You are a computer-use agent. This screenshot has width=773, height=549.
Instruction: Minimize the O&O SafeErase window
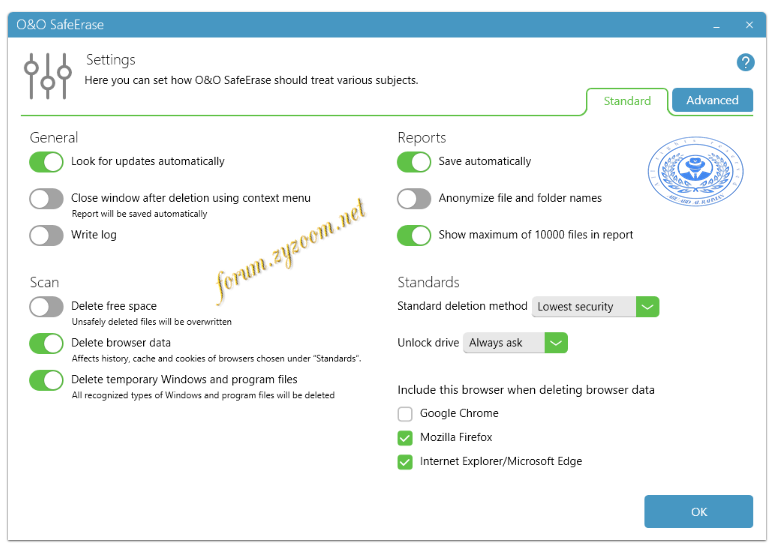point(716,25)
